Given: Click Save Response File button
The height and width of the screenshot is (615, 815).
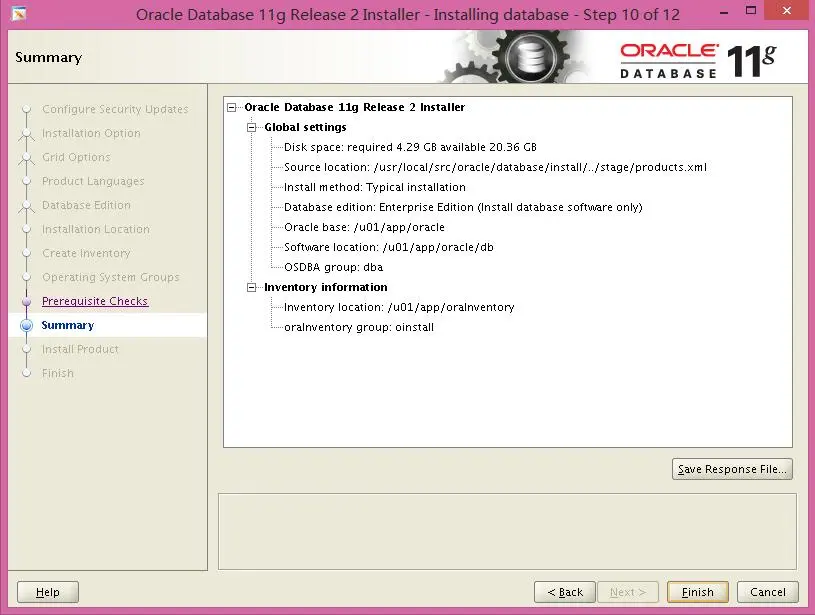Looking at the screenshot, I should [732, 469].
